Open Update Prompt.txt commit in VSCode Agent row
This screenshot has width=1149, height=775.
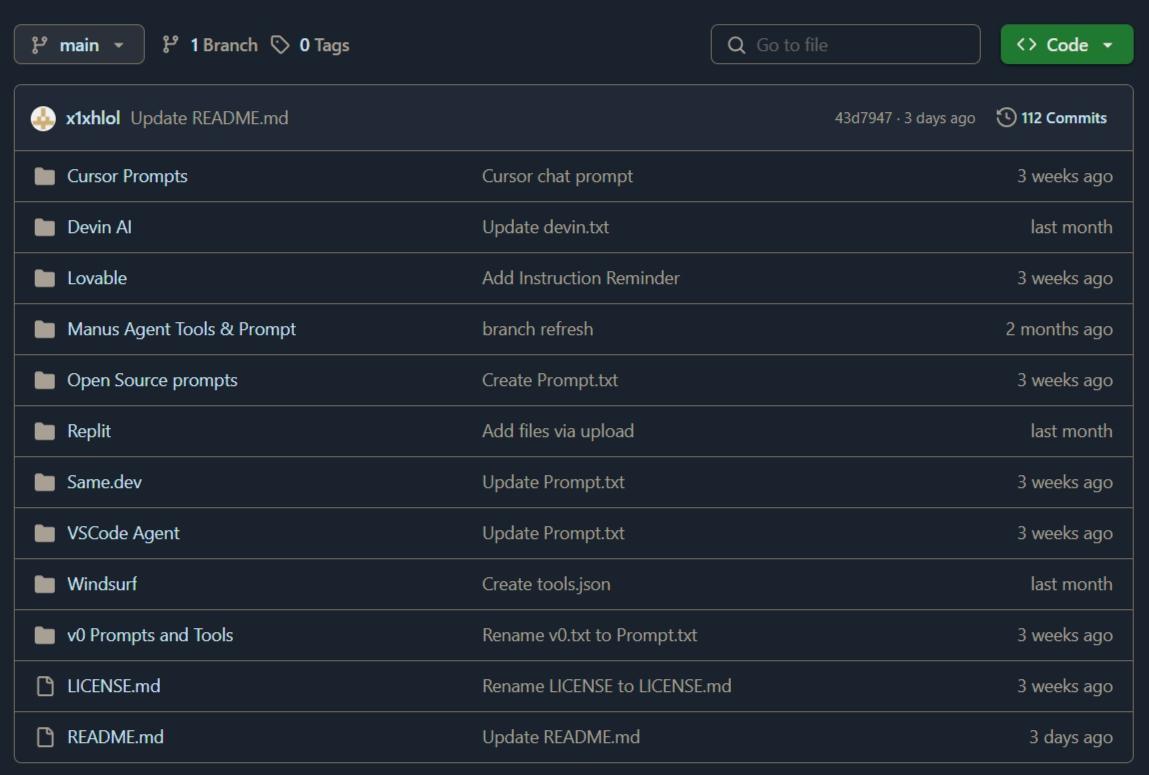point(553,533)
